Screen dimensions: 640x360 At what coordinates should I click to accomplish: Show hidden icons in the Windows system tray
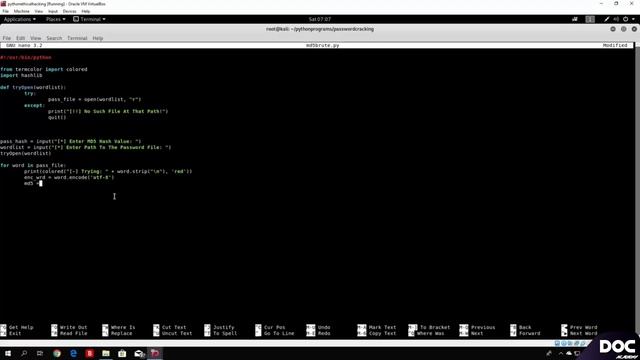(x=561, y=353)
